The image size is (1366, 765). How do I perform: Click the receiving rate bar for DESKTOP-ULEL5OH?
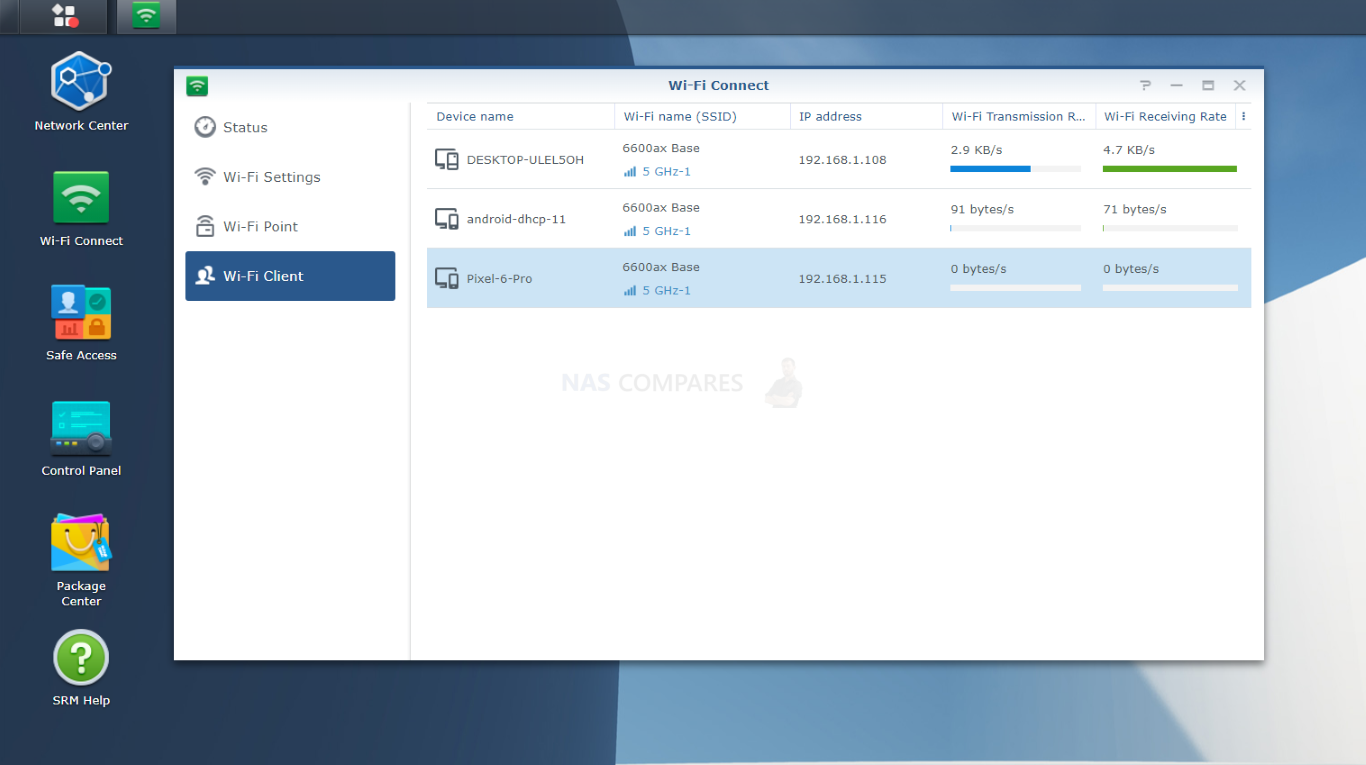point(1170,169)
